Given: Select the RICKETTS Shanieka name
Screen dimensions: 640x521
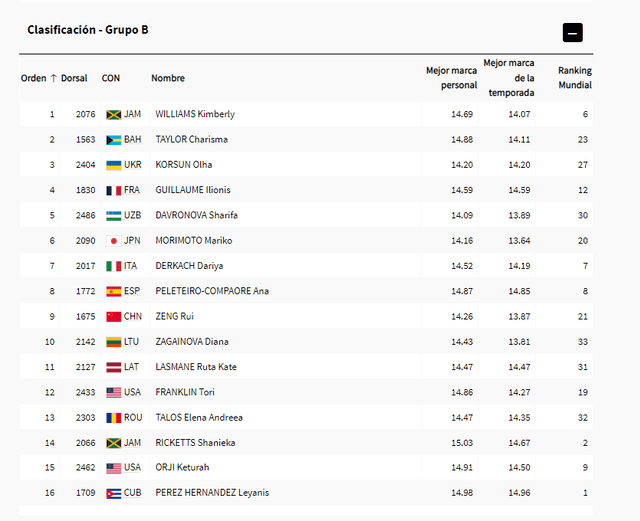Looking at the screenshot, I should pos(198,442).
